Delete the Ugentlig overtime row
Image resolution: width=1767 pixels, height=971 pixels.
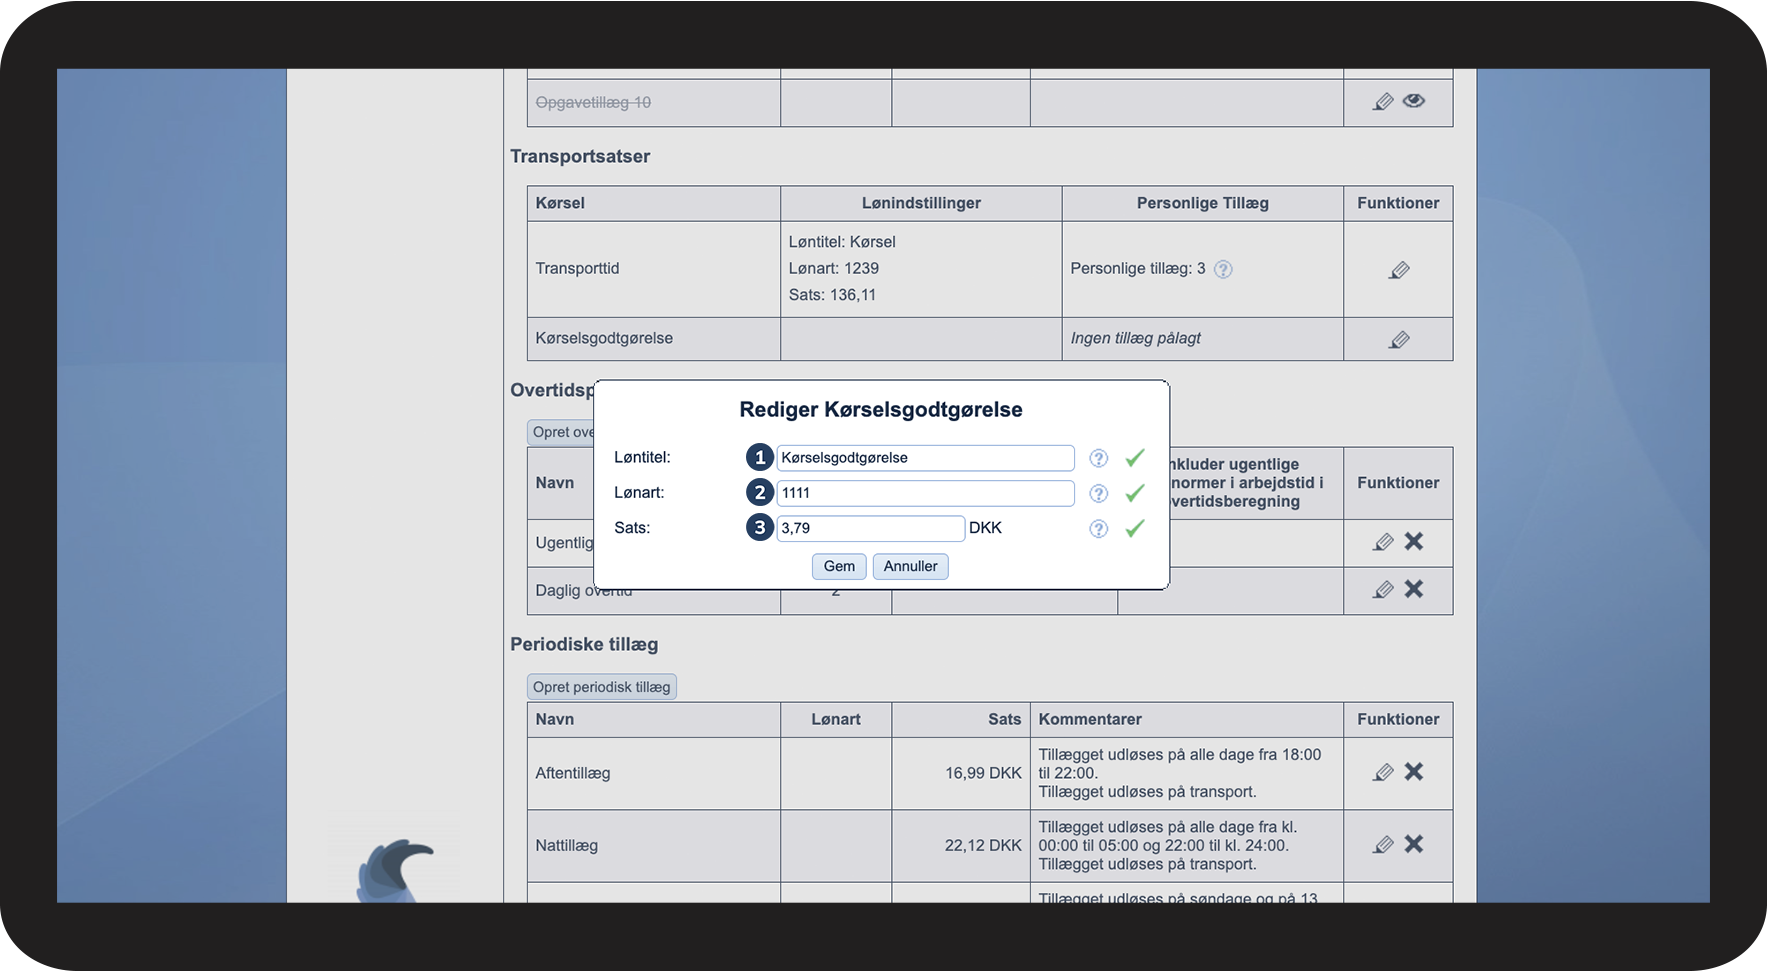[x=1413, y=541]
